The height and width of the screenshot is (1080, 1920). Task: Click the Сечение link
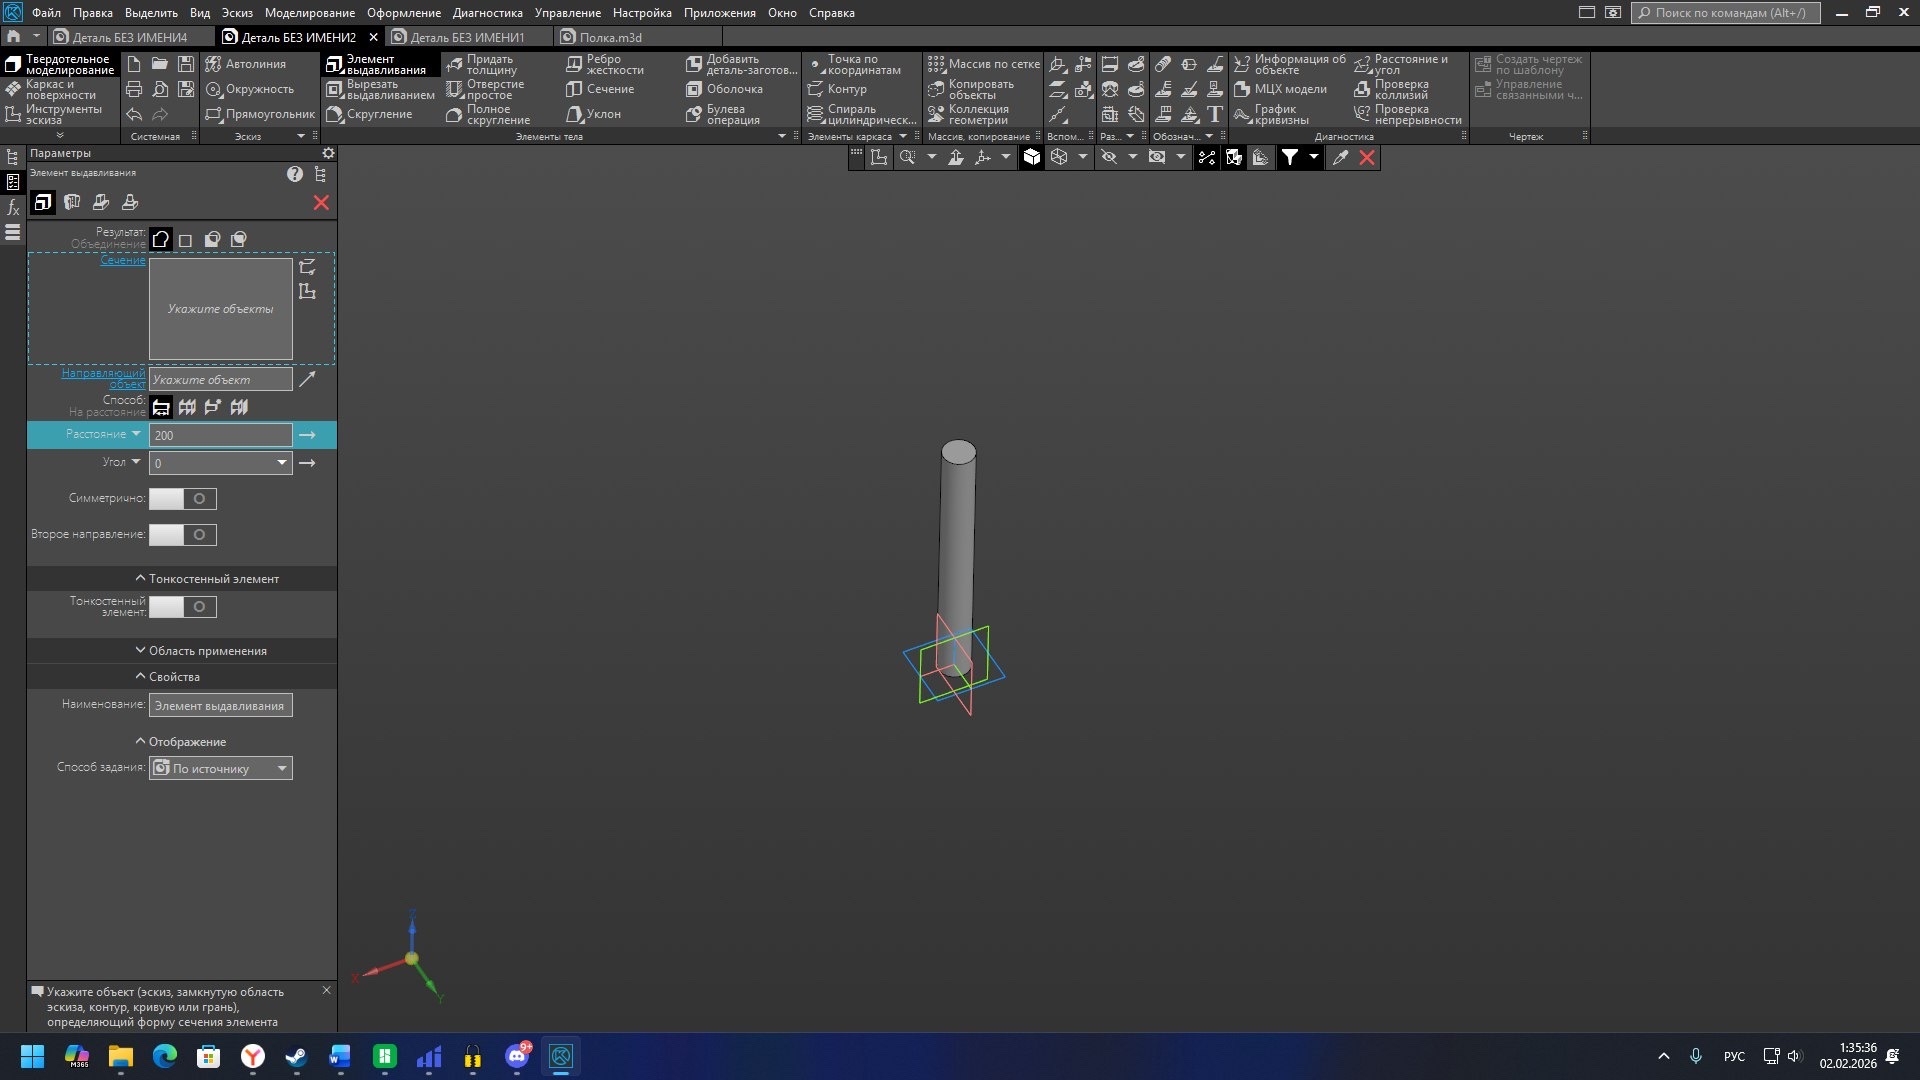(123, 260)
